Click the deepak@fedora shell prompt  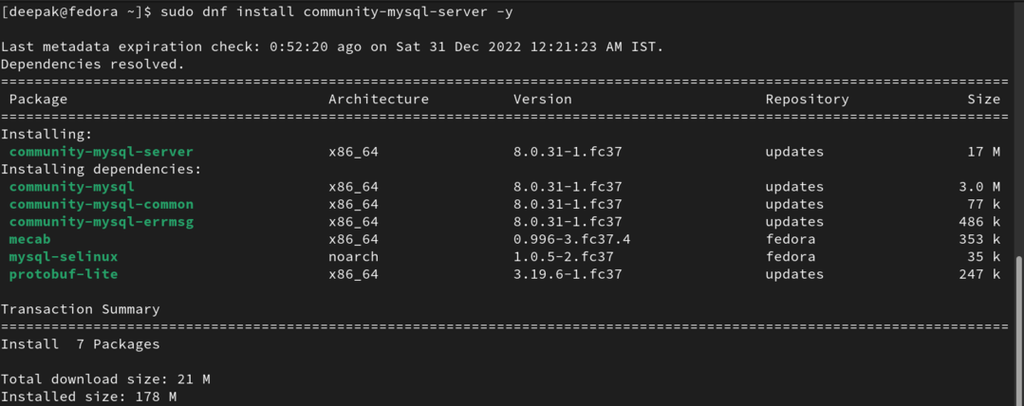click(x=77, y=11)
